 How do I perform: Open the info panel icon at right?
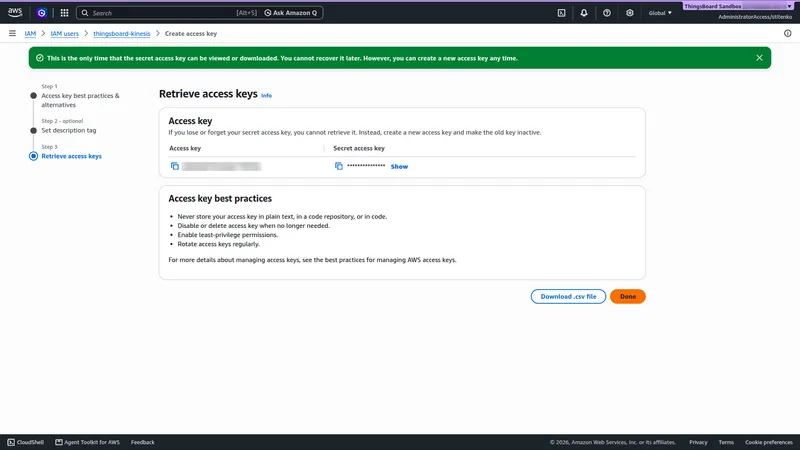click(787, 33)
